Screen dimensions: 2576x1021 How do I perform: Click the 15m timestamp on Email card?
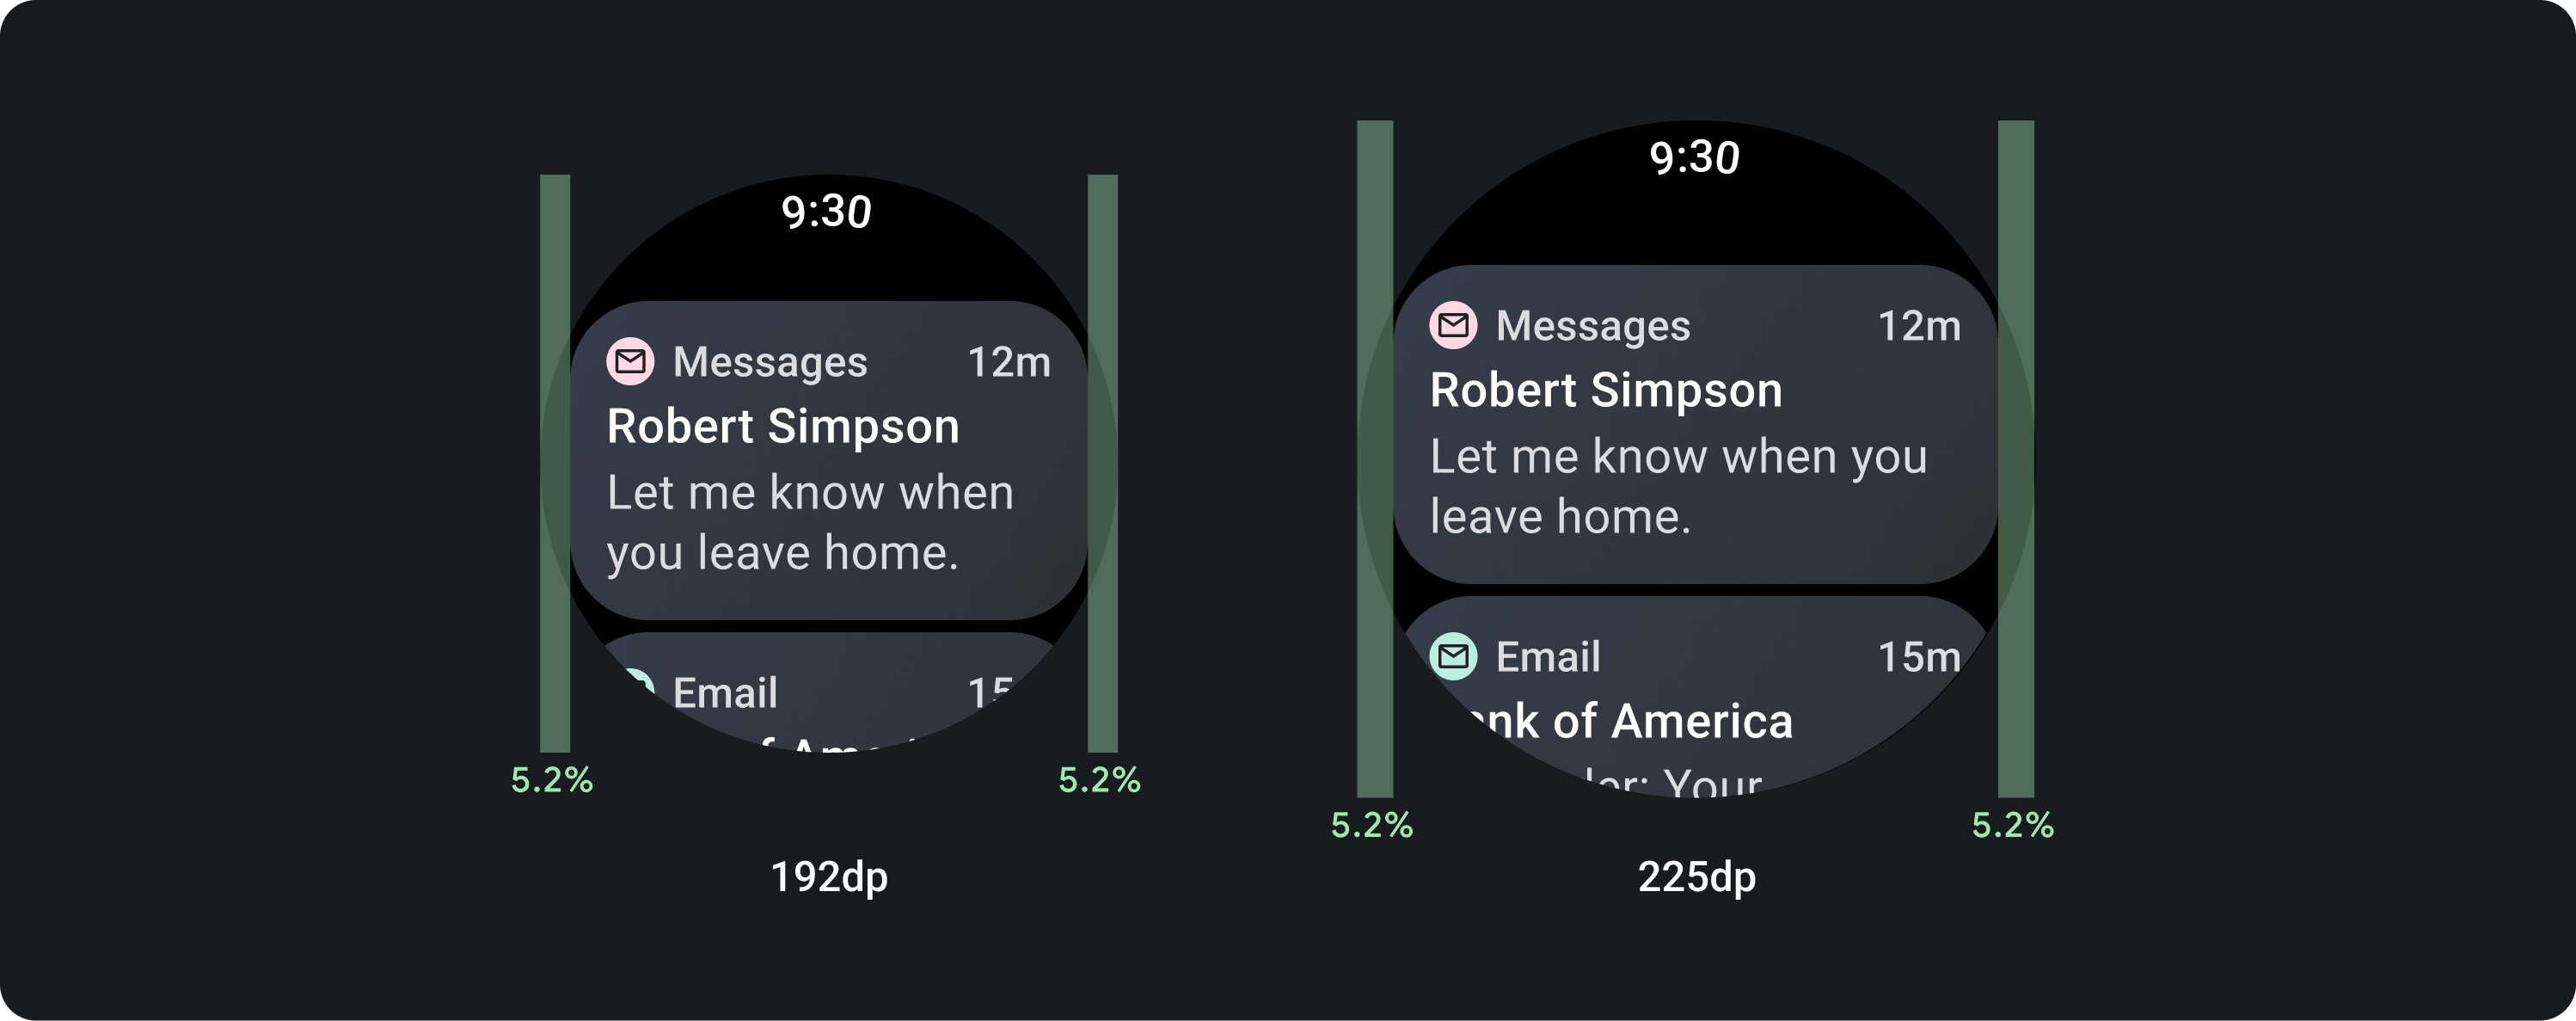(1918, 657)
